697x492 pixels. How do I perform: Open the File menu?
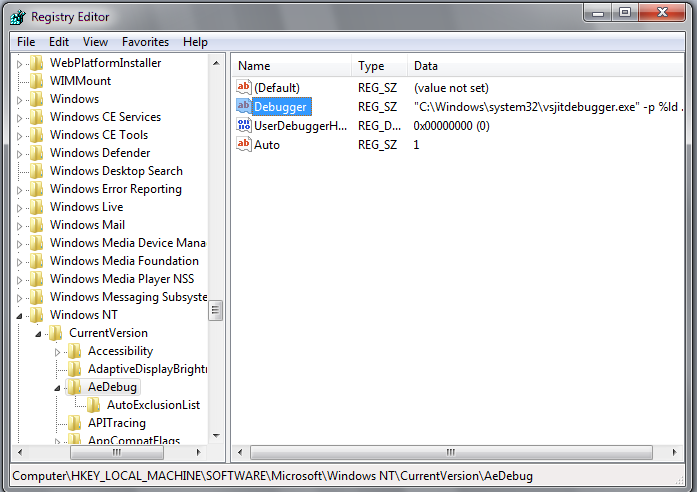click(x=26, y=42)
